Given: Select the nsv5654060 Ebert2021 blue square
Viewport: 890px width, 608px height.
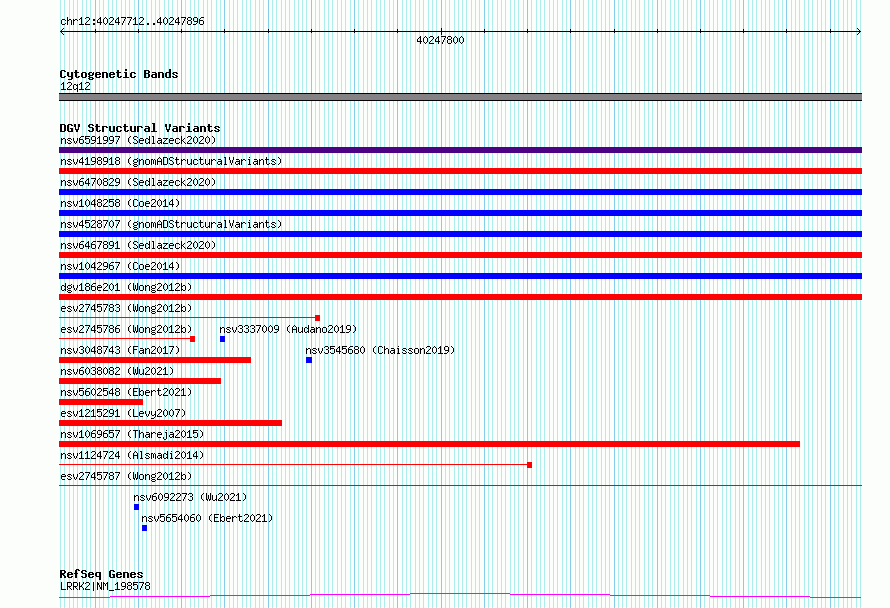Looking at the screenshot, I should coord(144,528).
